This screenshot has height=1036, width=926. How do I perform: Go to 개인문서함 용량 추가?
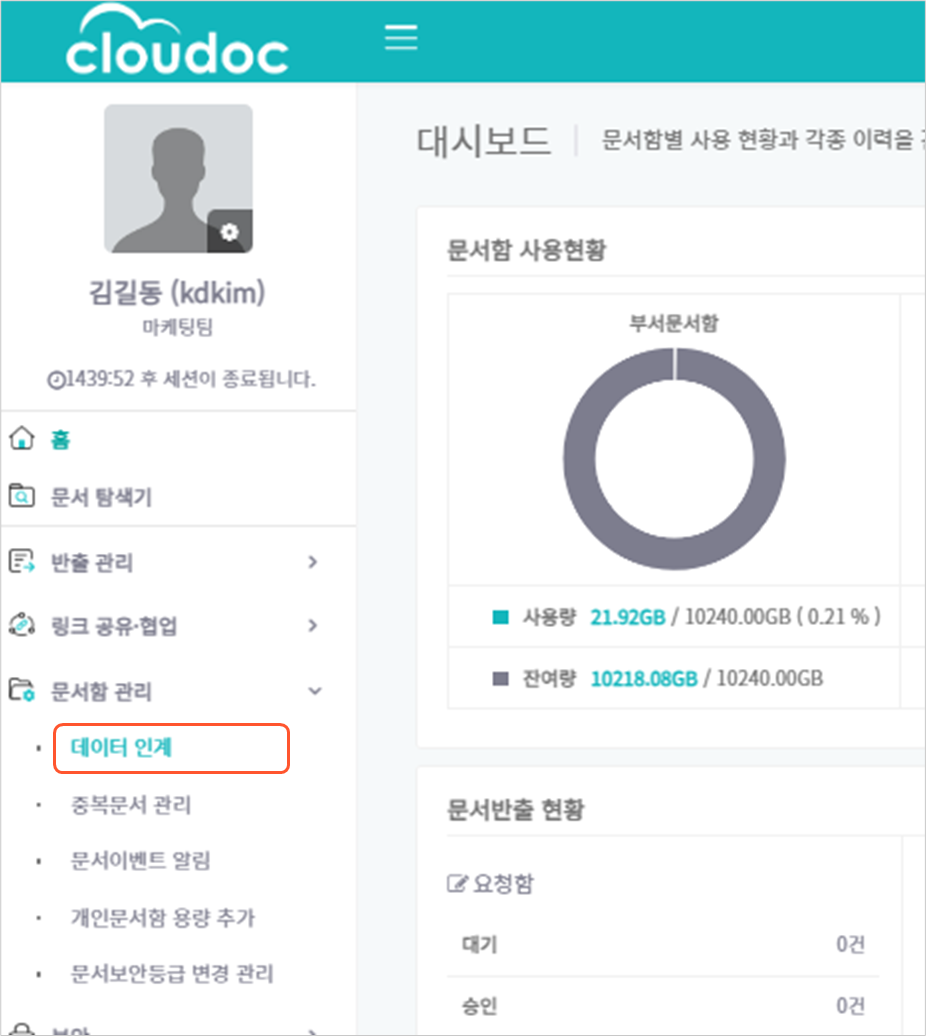tap(162, 917)
